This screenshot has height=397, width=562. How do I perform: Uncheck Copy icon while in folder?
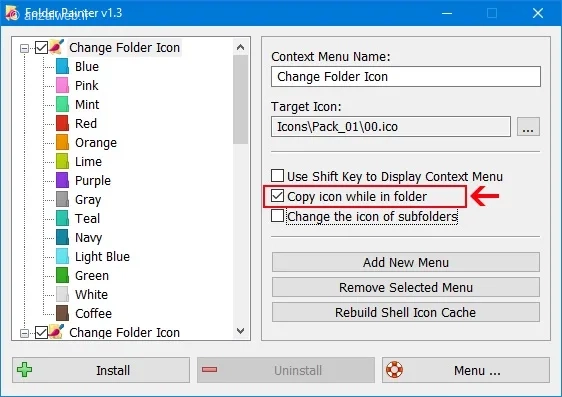(277, 196)
